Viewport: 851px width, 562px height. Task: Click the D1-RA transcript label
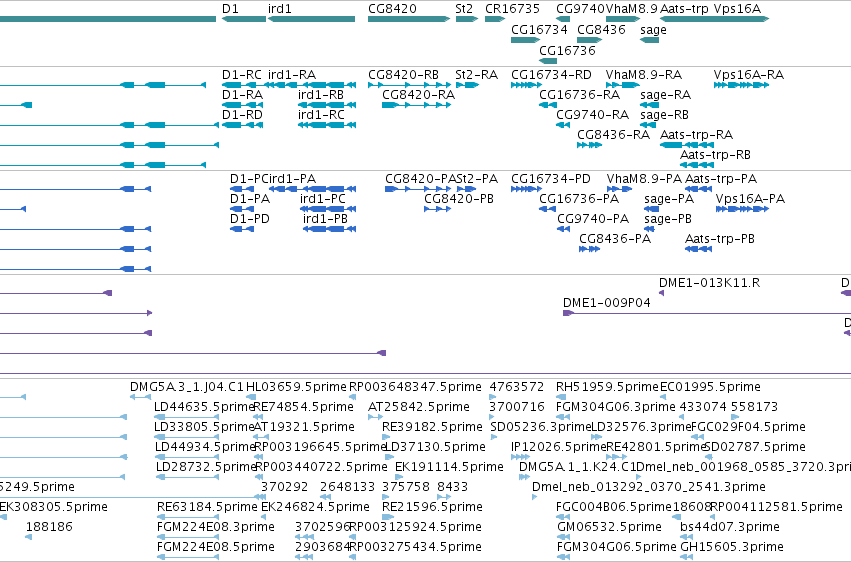(242, 94)
